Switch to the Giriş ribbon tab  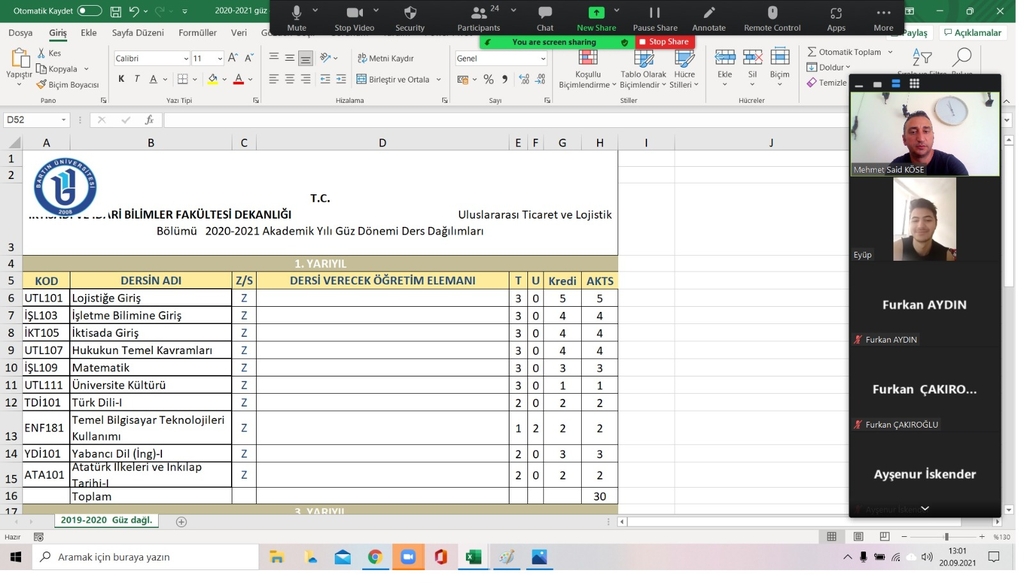(x=57, y=33)
